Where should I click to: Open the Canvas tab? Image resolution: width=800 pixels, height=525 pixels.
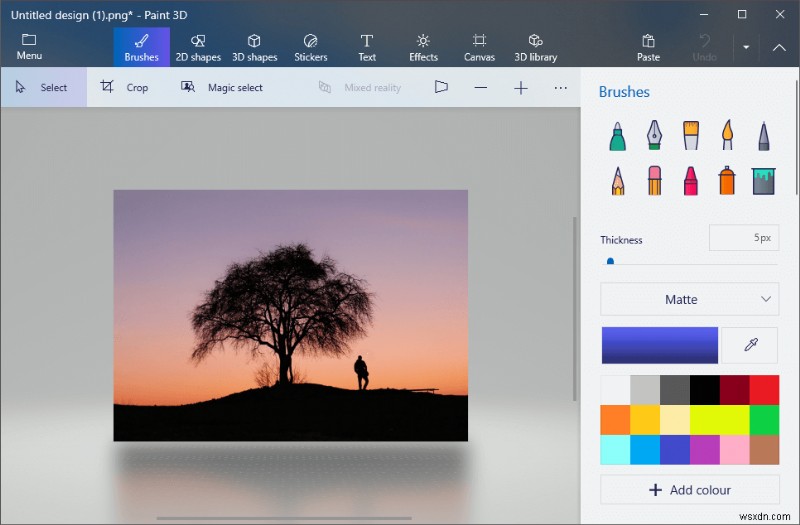point(479,47)
